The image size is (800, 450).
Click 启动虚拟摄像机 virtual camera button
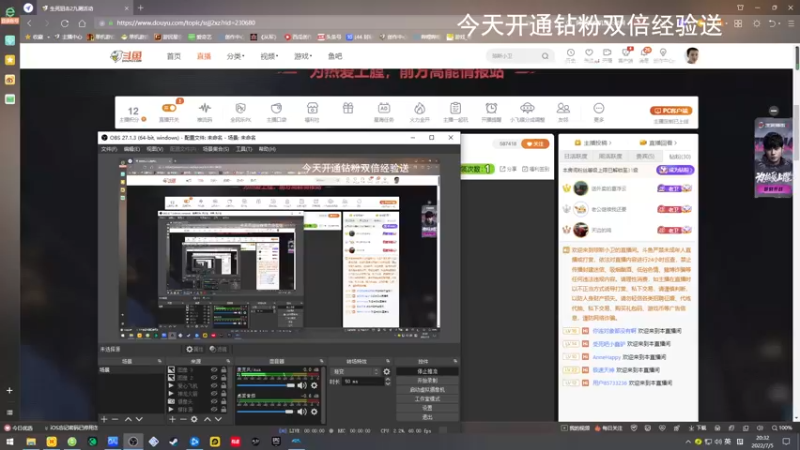point(427,390)
